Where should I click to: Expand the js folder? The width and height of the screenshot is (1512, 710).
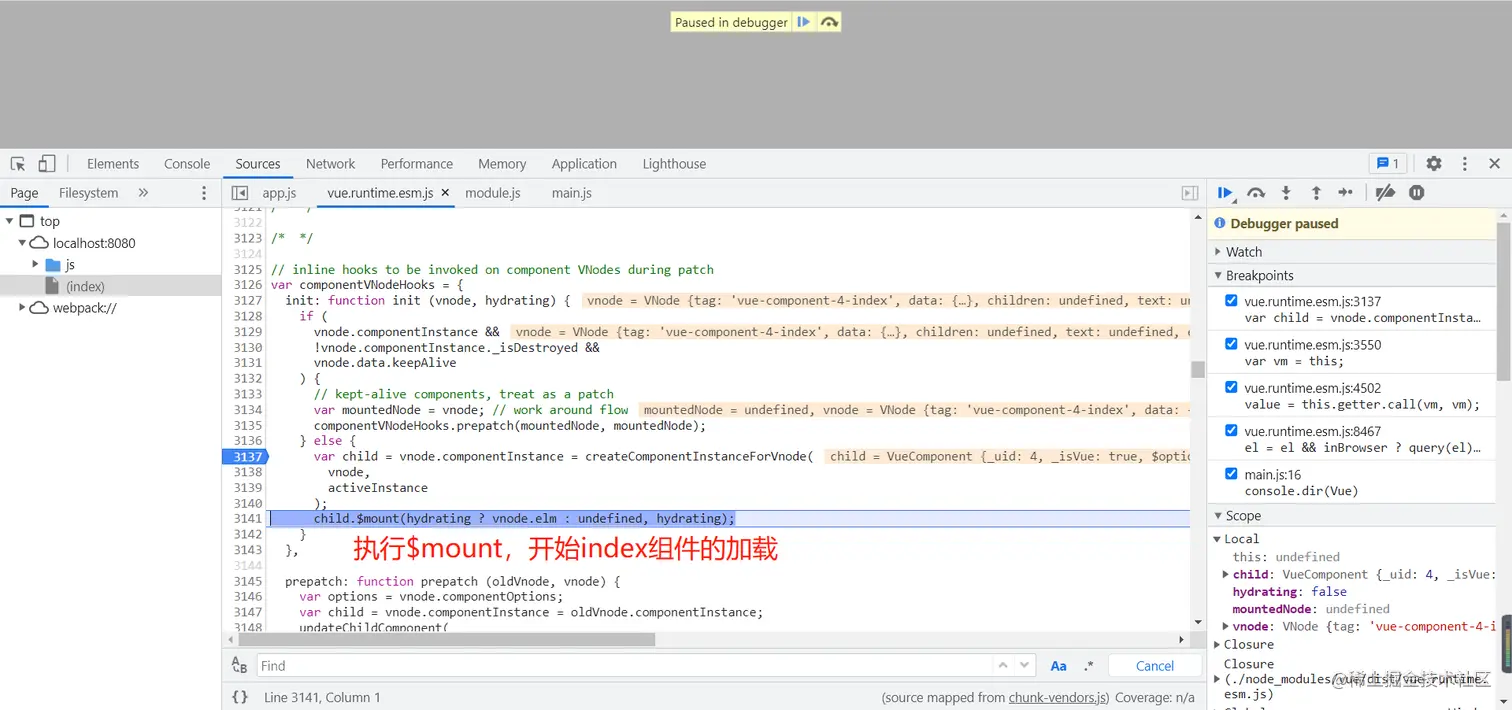pos(36,265)
